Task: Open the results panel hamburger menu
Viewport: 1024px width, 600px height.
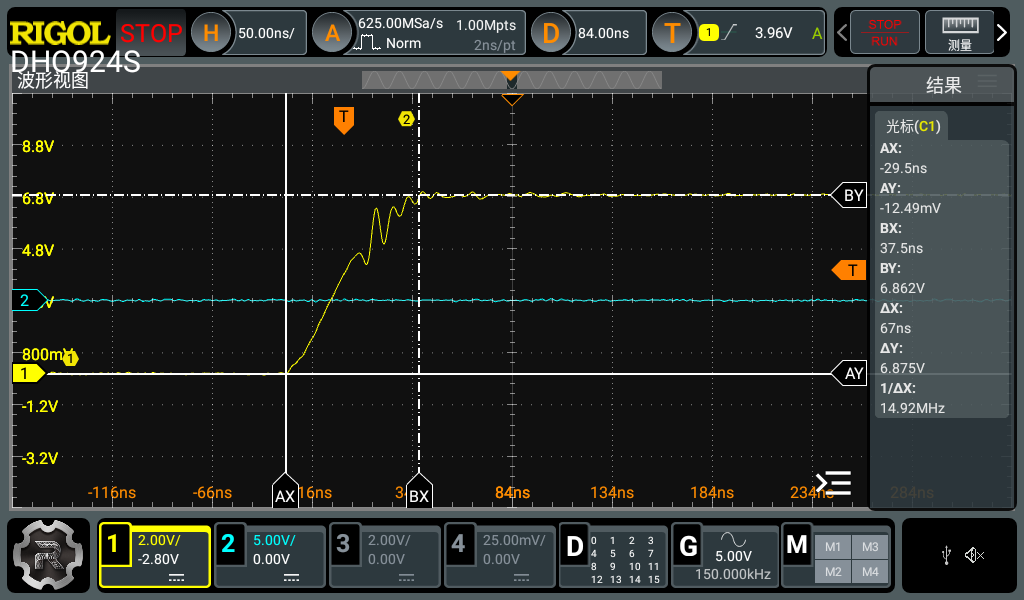Action: 987,82
